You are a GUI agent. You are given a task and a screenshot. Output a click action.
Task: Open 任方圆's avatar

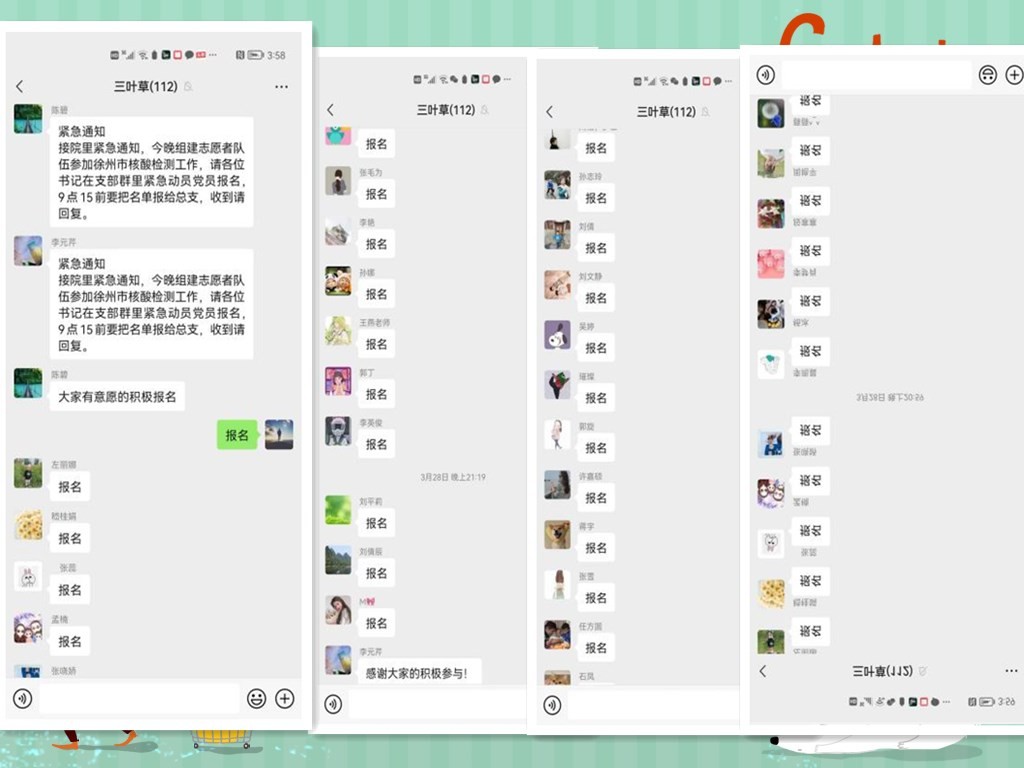[558, 635]
